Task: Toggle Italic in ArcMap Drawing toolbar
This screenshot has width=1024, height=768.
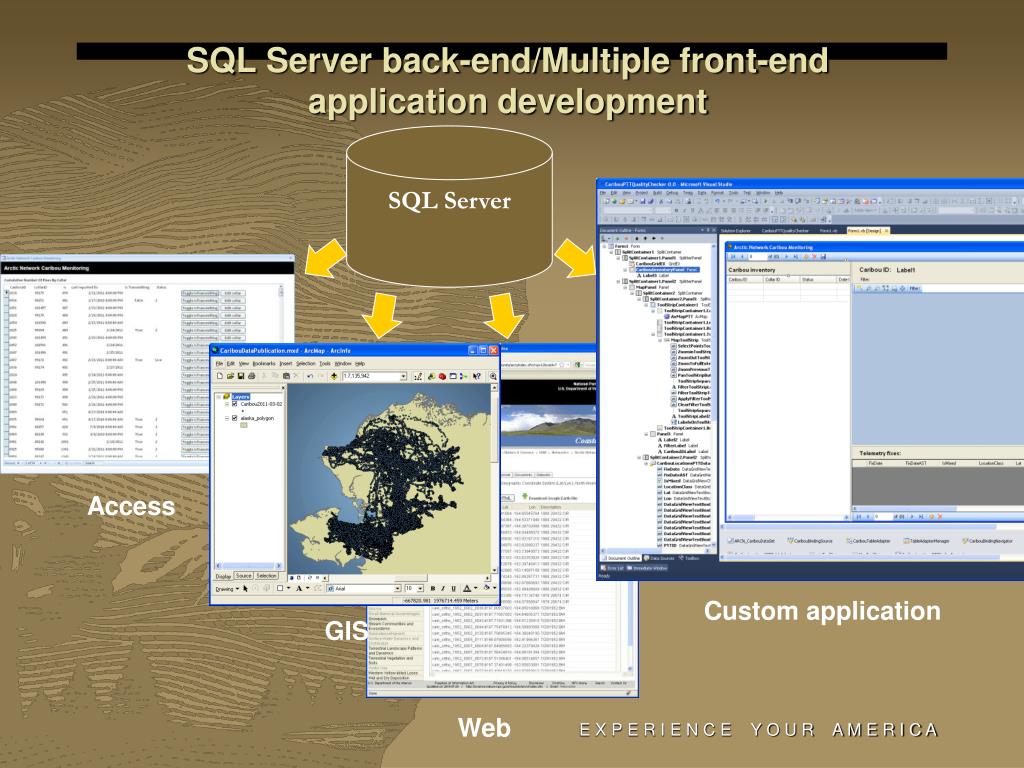Action: (443, 588)
